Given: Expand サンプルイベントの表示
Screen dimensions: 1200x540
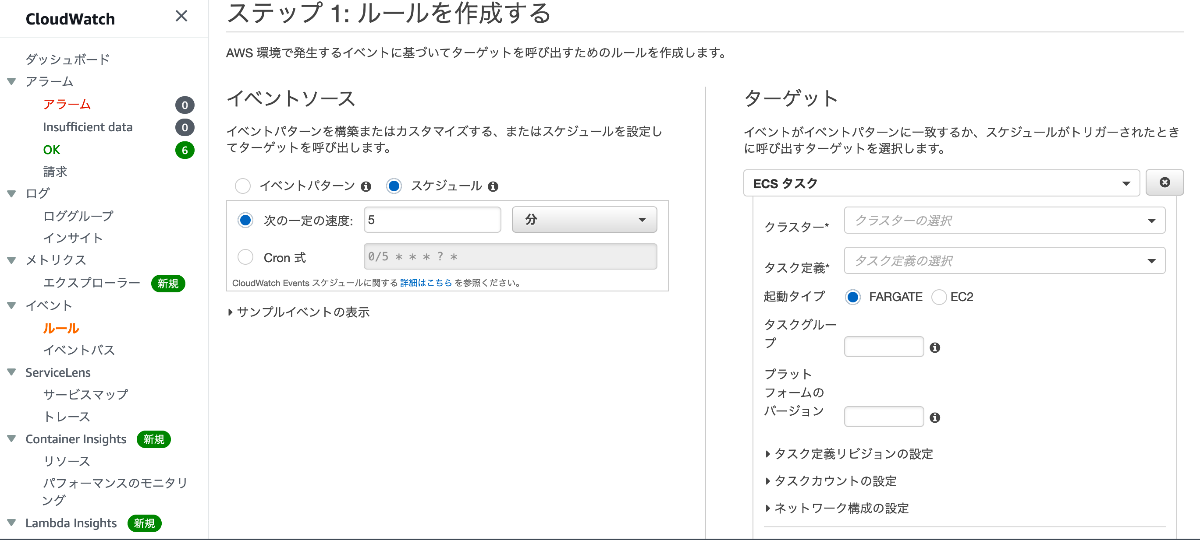Looking at the screenshot, I should point(298,312).
